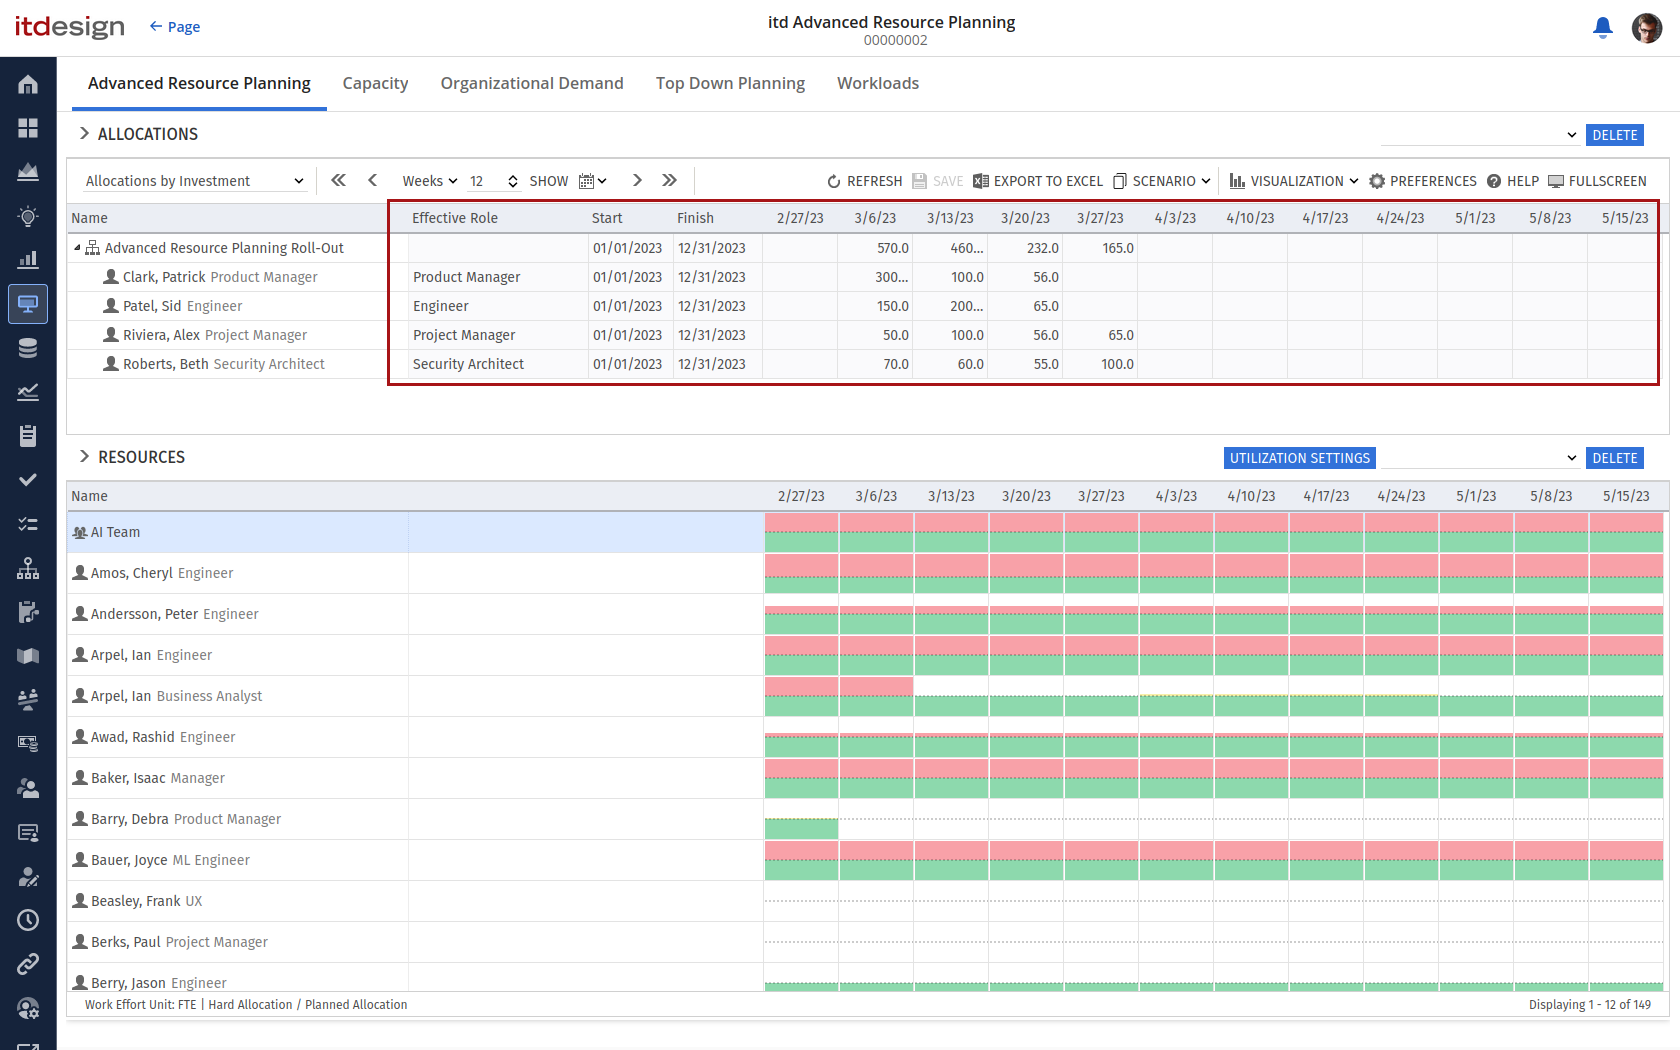Switch to Organizational Demand tab
This screenshot has width=1680, height=1050.
(x=532, y=84)
